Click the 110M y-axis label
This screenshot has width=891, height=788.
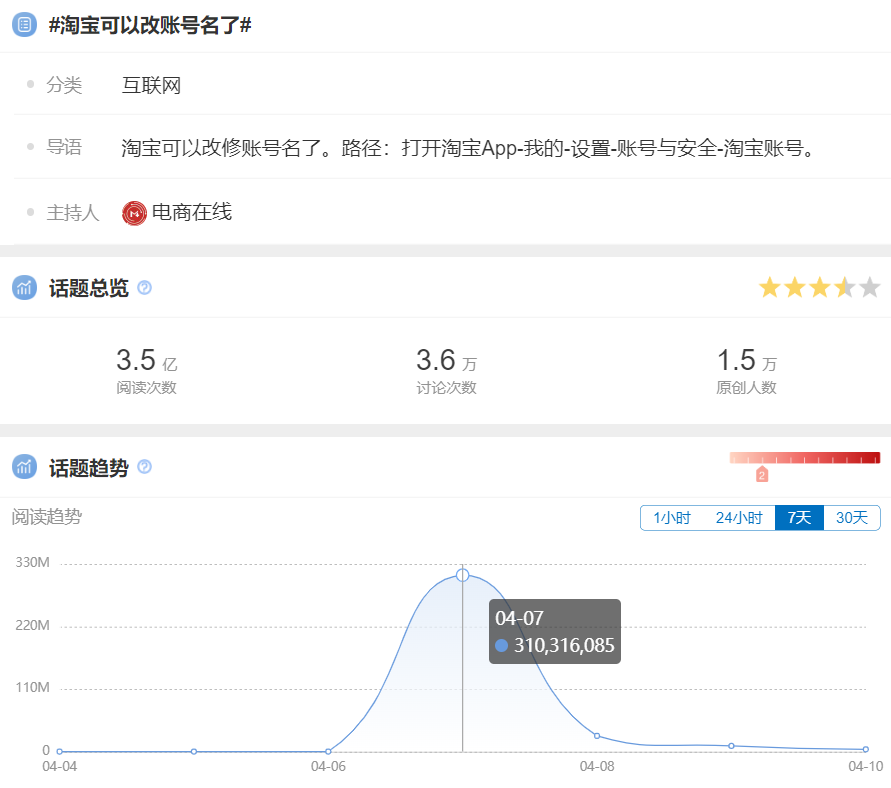pos(32,687)
